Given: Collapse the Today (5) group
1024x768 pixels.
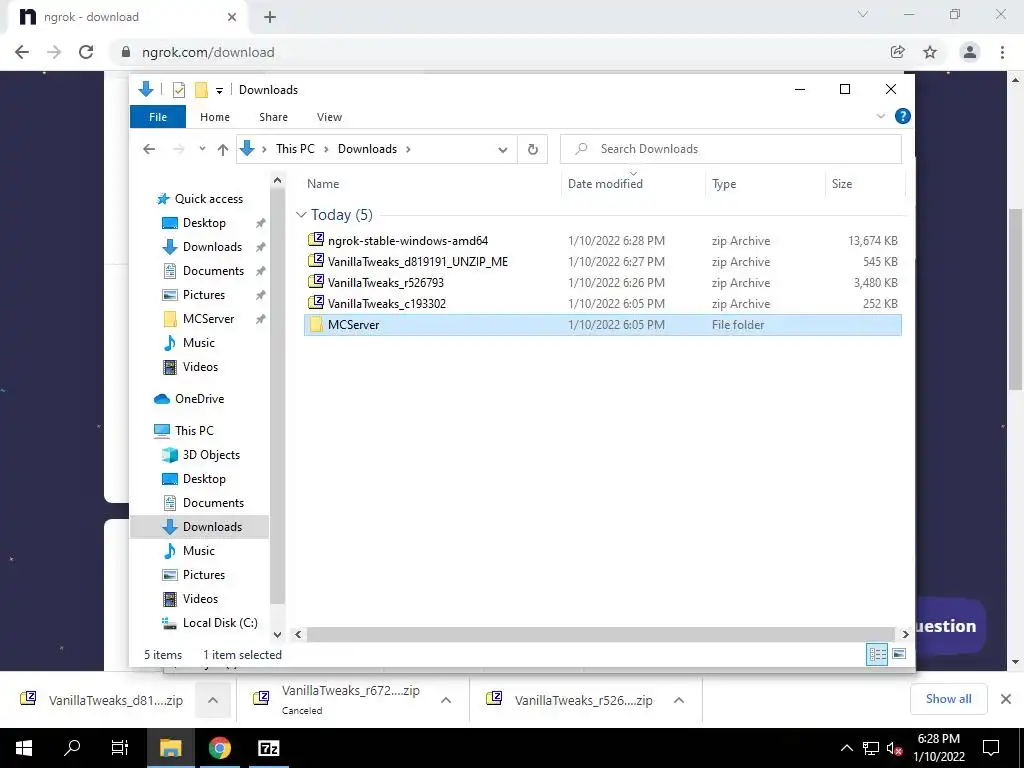Looking at the screenshot, I should click(x=301, y=215).
